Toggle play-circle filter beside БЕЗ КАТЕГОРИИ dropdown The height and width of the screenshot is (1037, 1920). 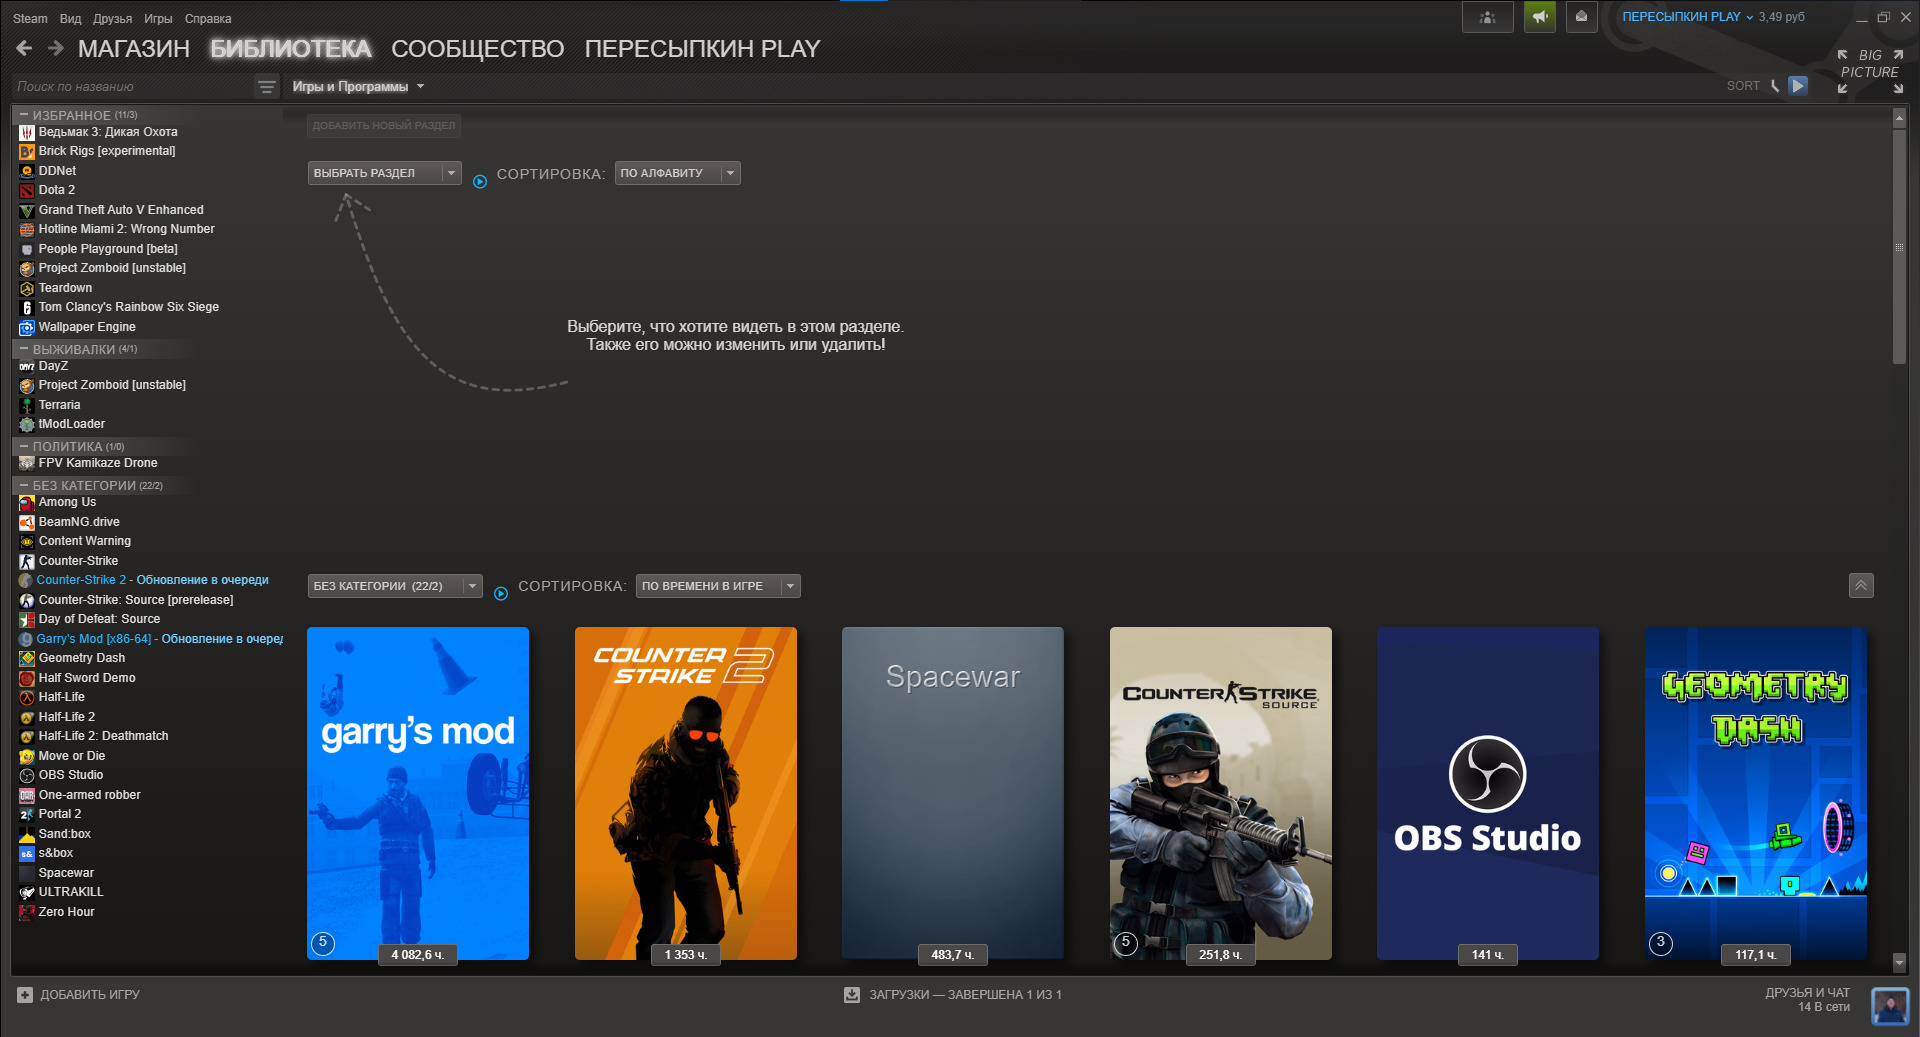click(x=501, y=593)
